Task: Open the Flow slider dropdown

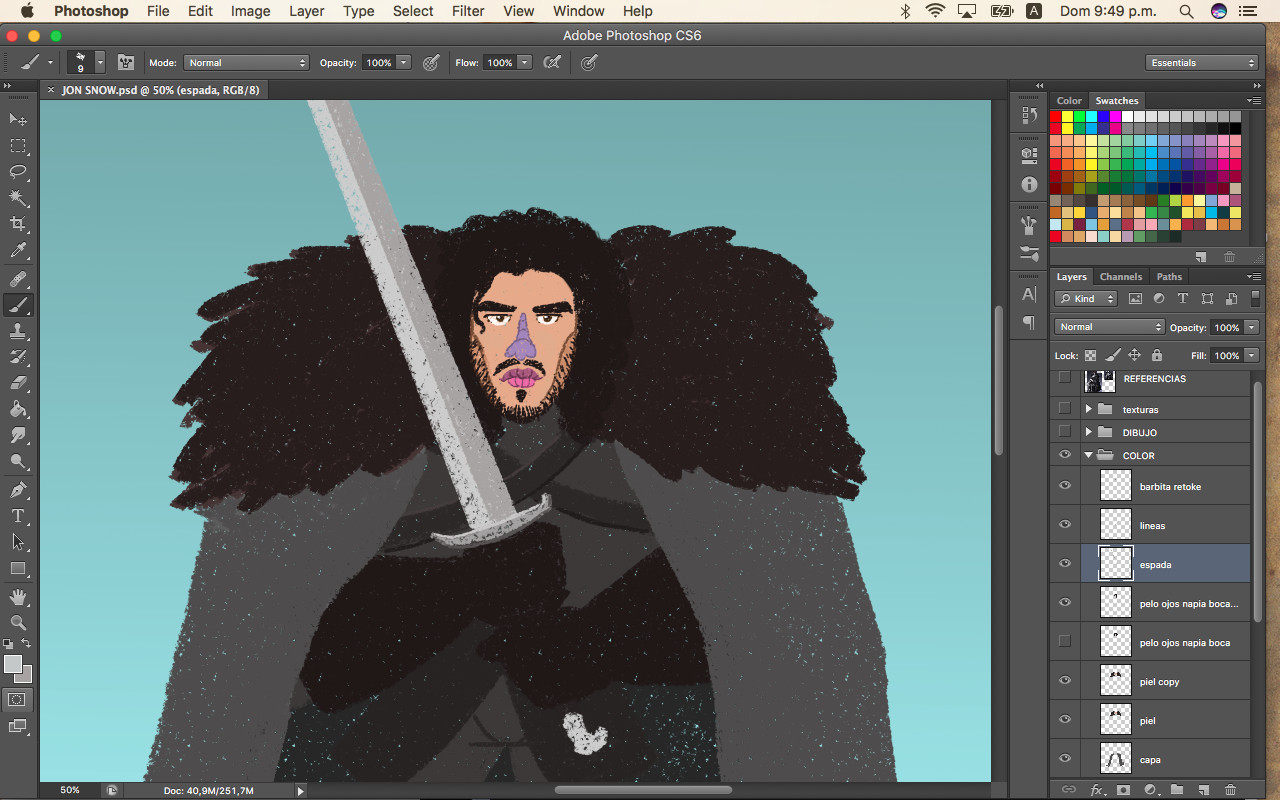Action: 523,62
